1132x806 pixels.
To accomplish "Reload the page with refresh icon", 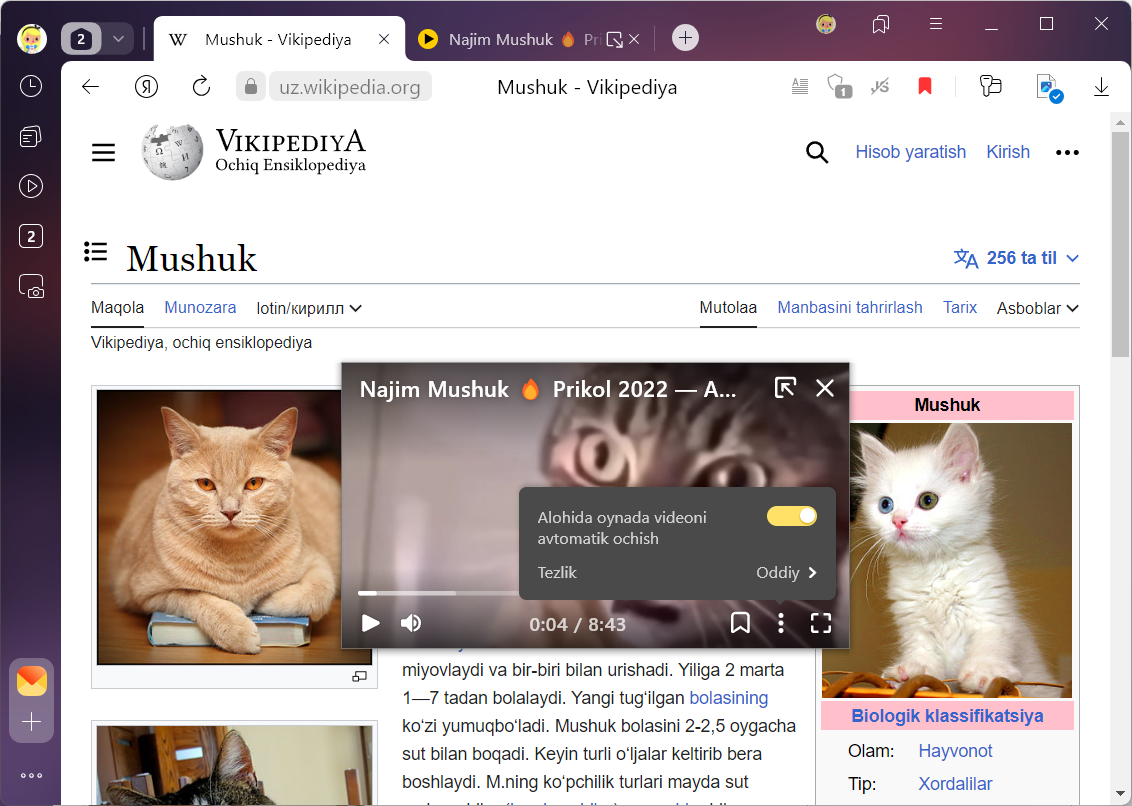I will click(201, 87).
